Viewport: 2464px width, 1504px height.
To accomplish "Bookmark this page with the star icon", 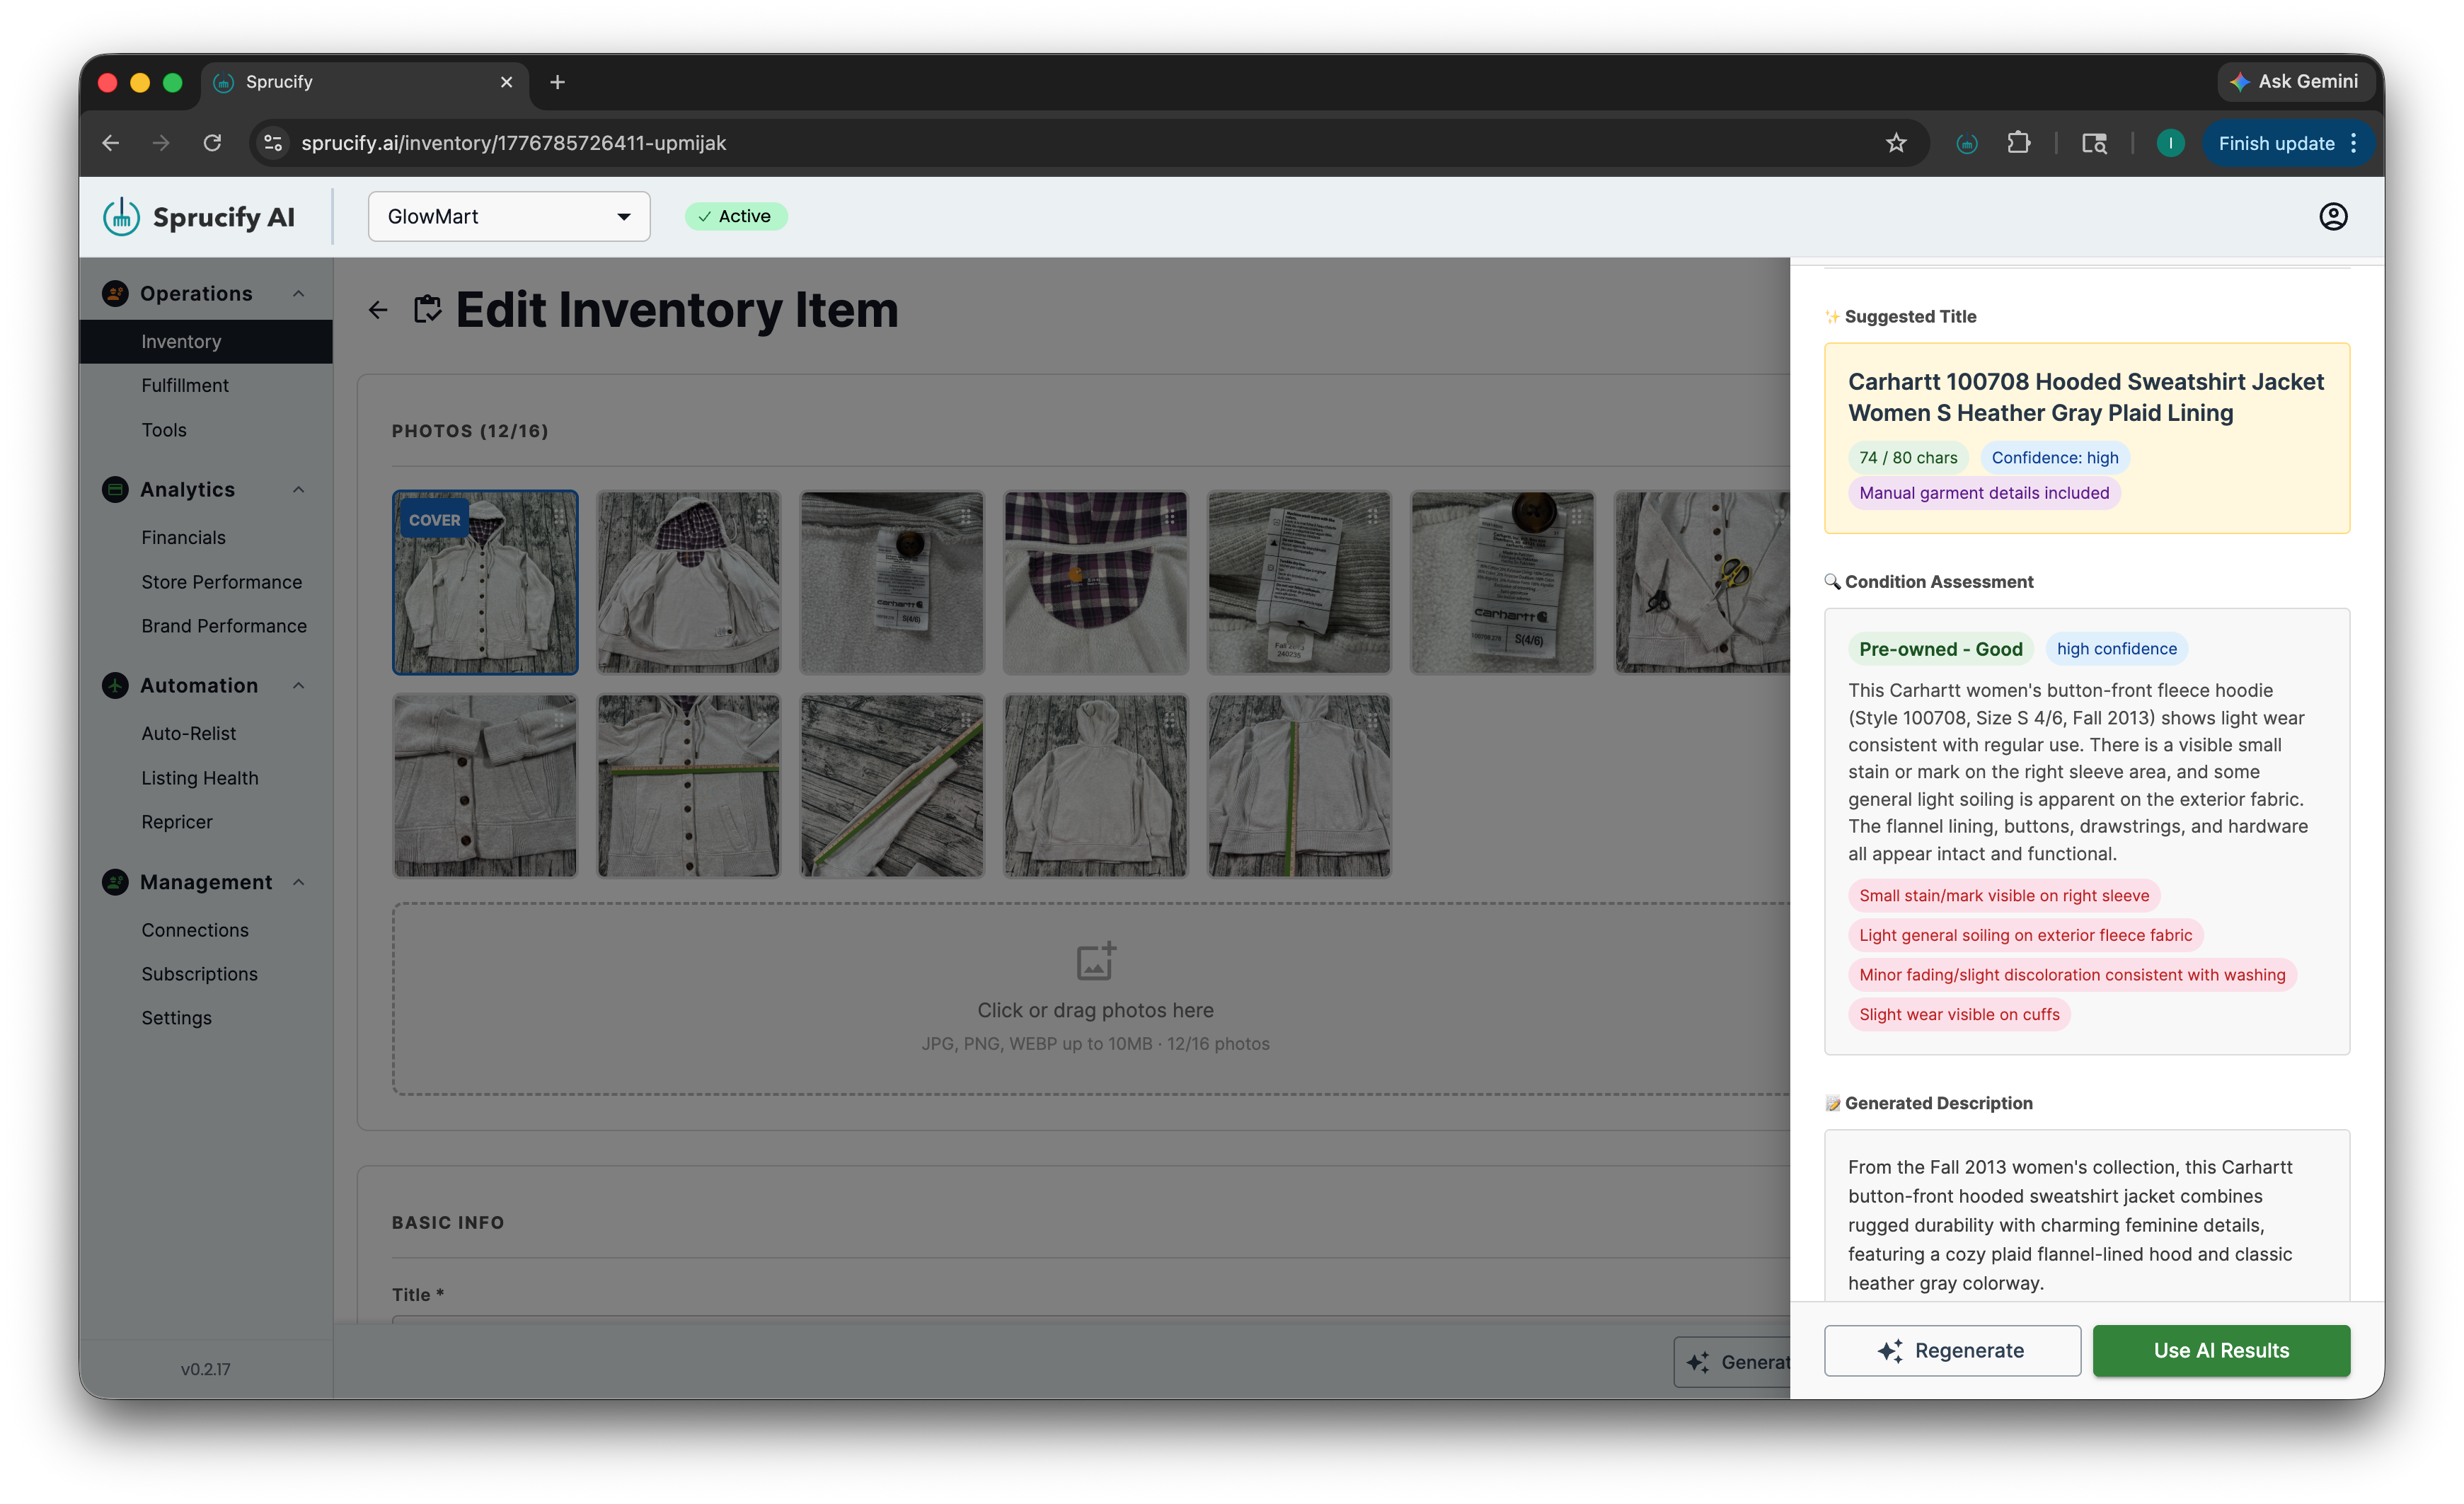I will click(1895, 143).
